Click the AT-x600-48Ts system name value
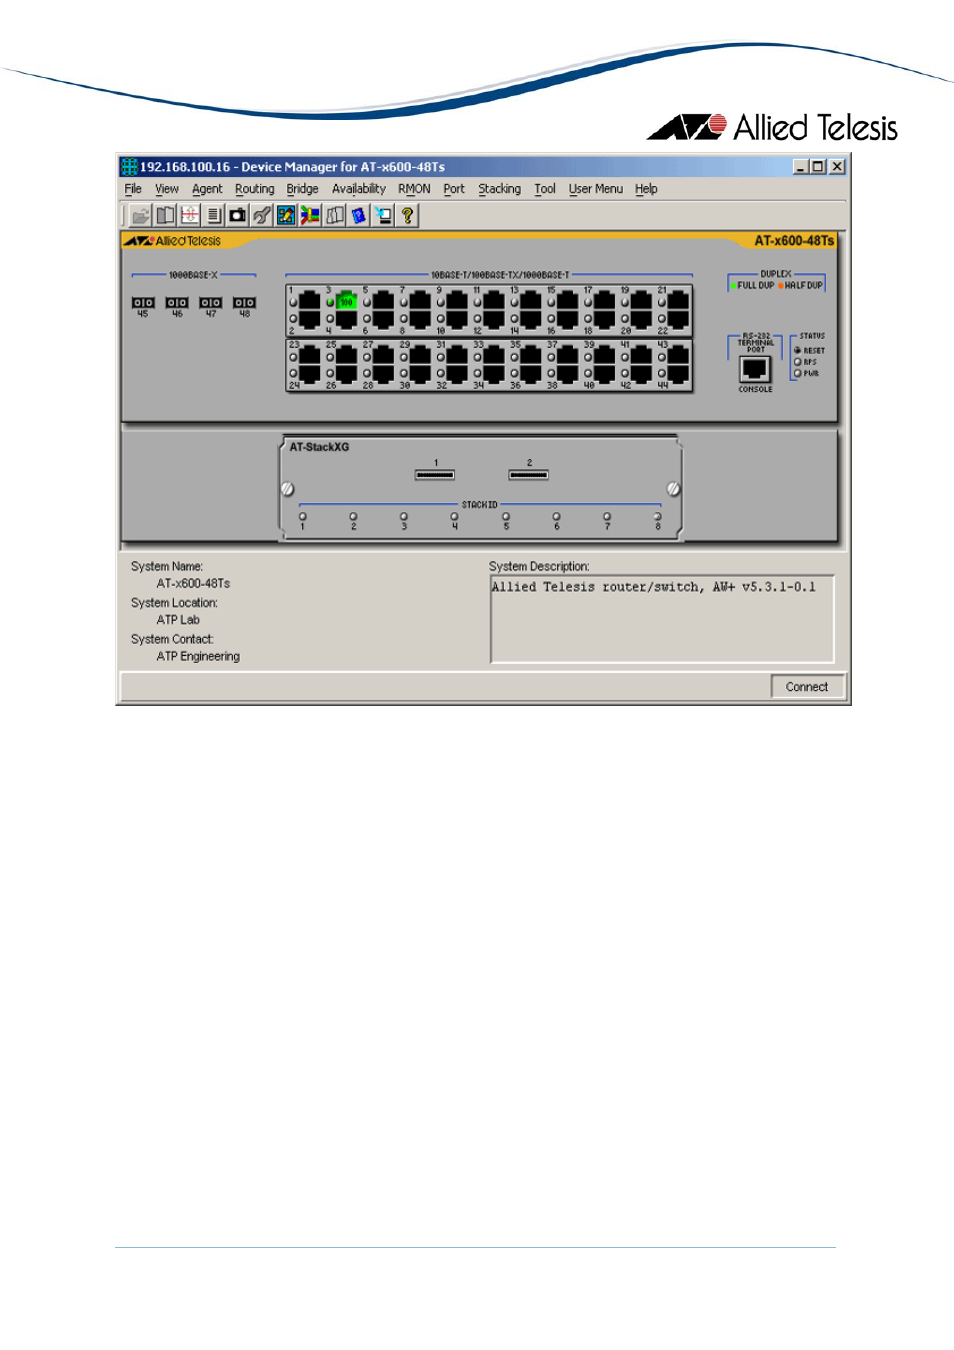Screen dimensions: 954x1350 pyautogui.click(x=193, y=584)
